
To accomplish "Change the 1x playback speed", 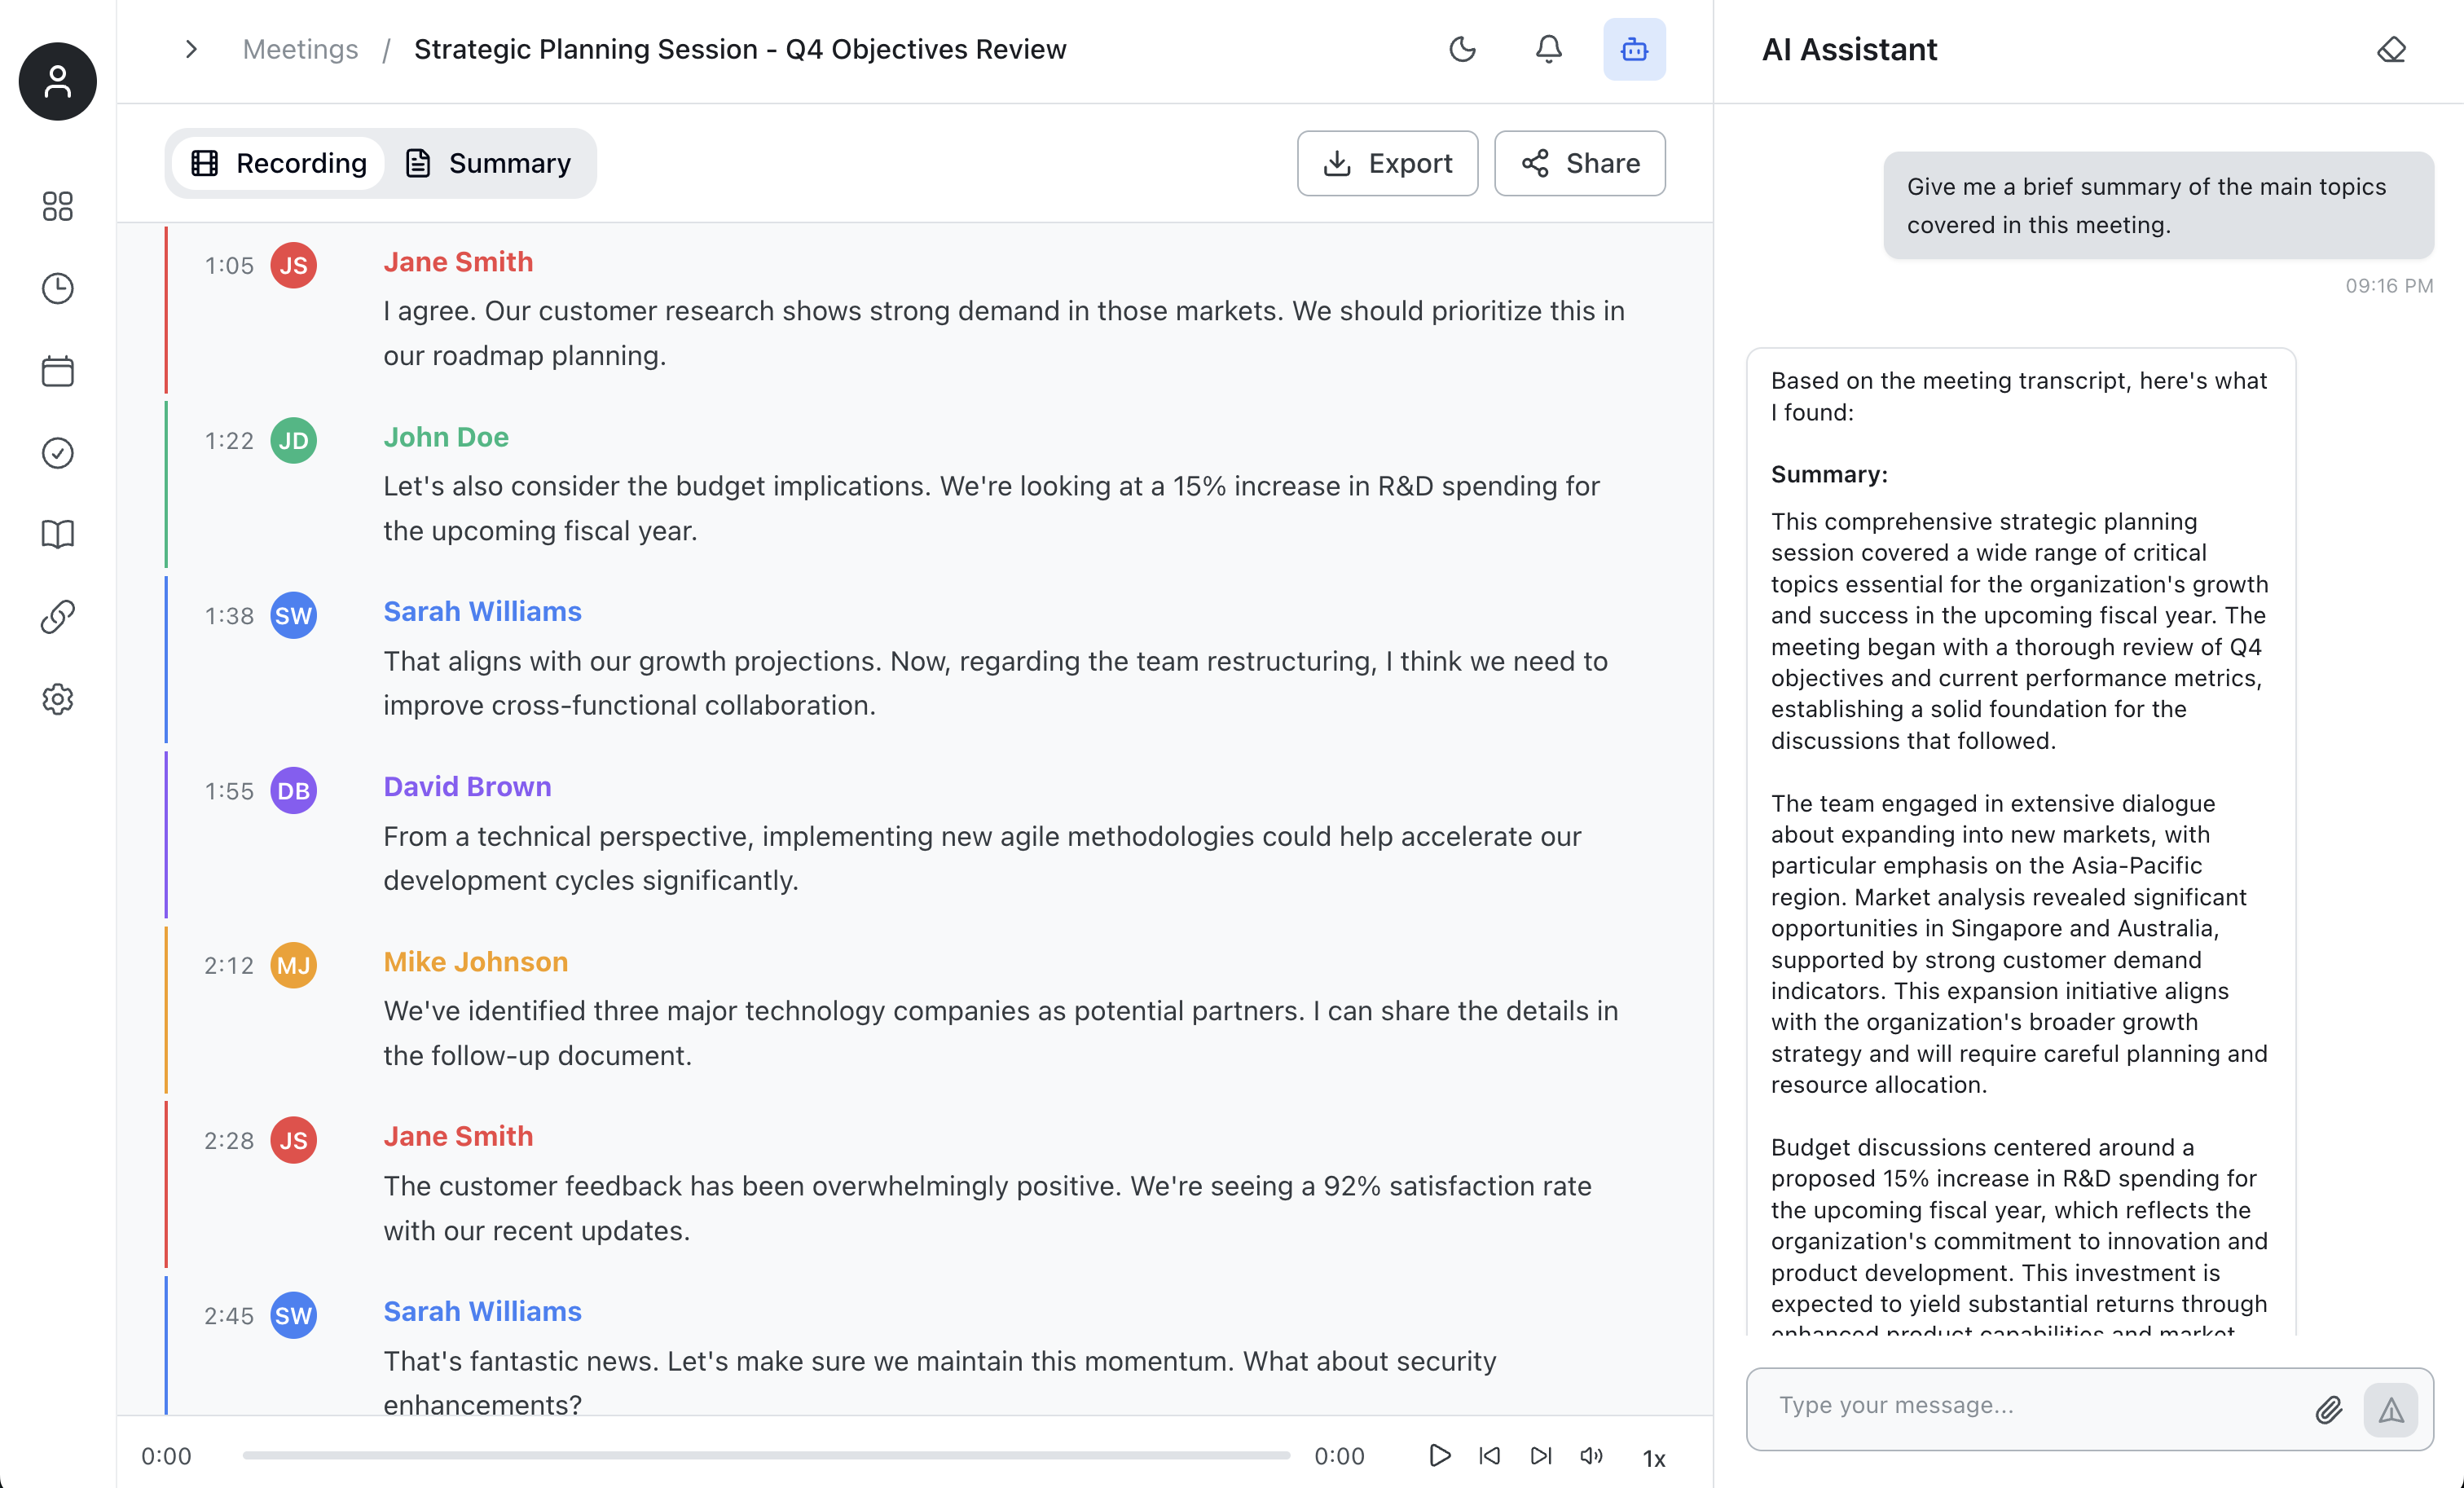I will pos(1654,1458).
